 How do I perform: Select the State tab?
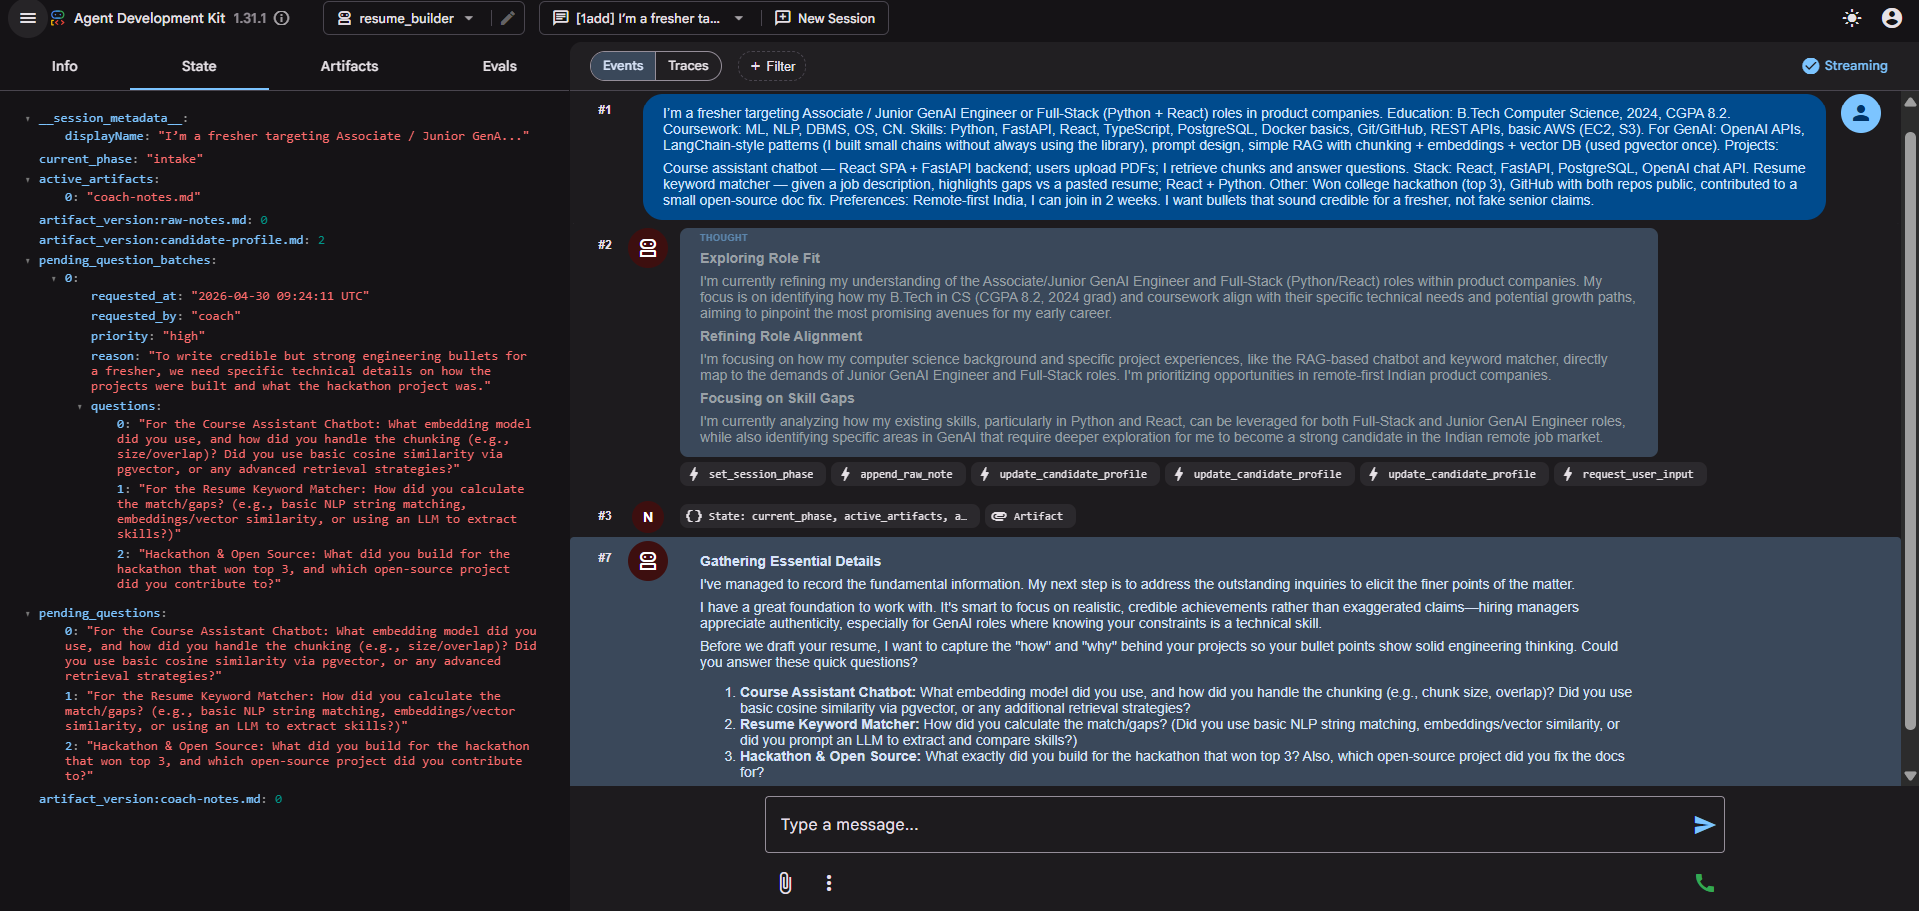tap(199, 66)
